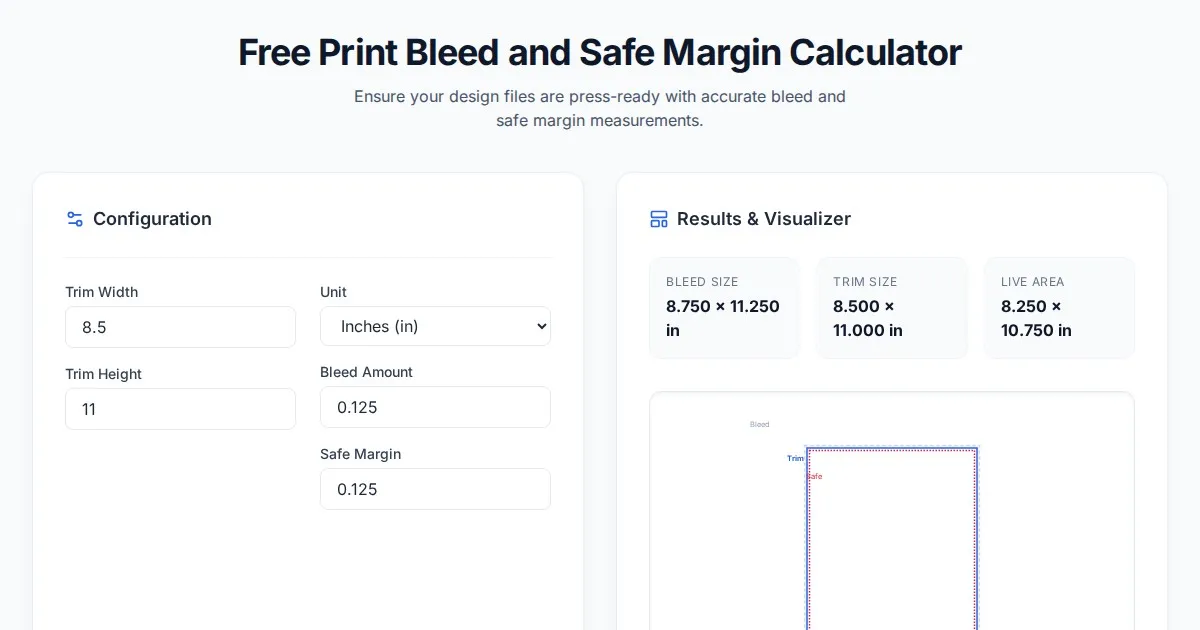Open the Unit dropdown showing Inches (in)
The width and height of the screenshot is (1200, 630).
(435, 326)
